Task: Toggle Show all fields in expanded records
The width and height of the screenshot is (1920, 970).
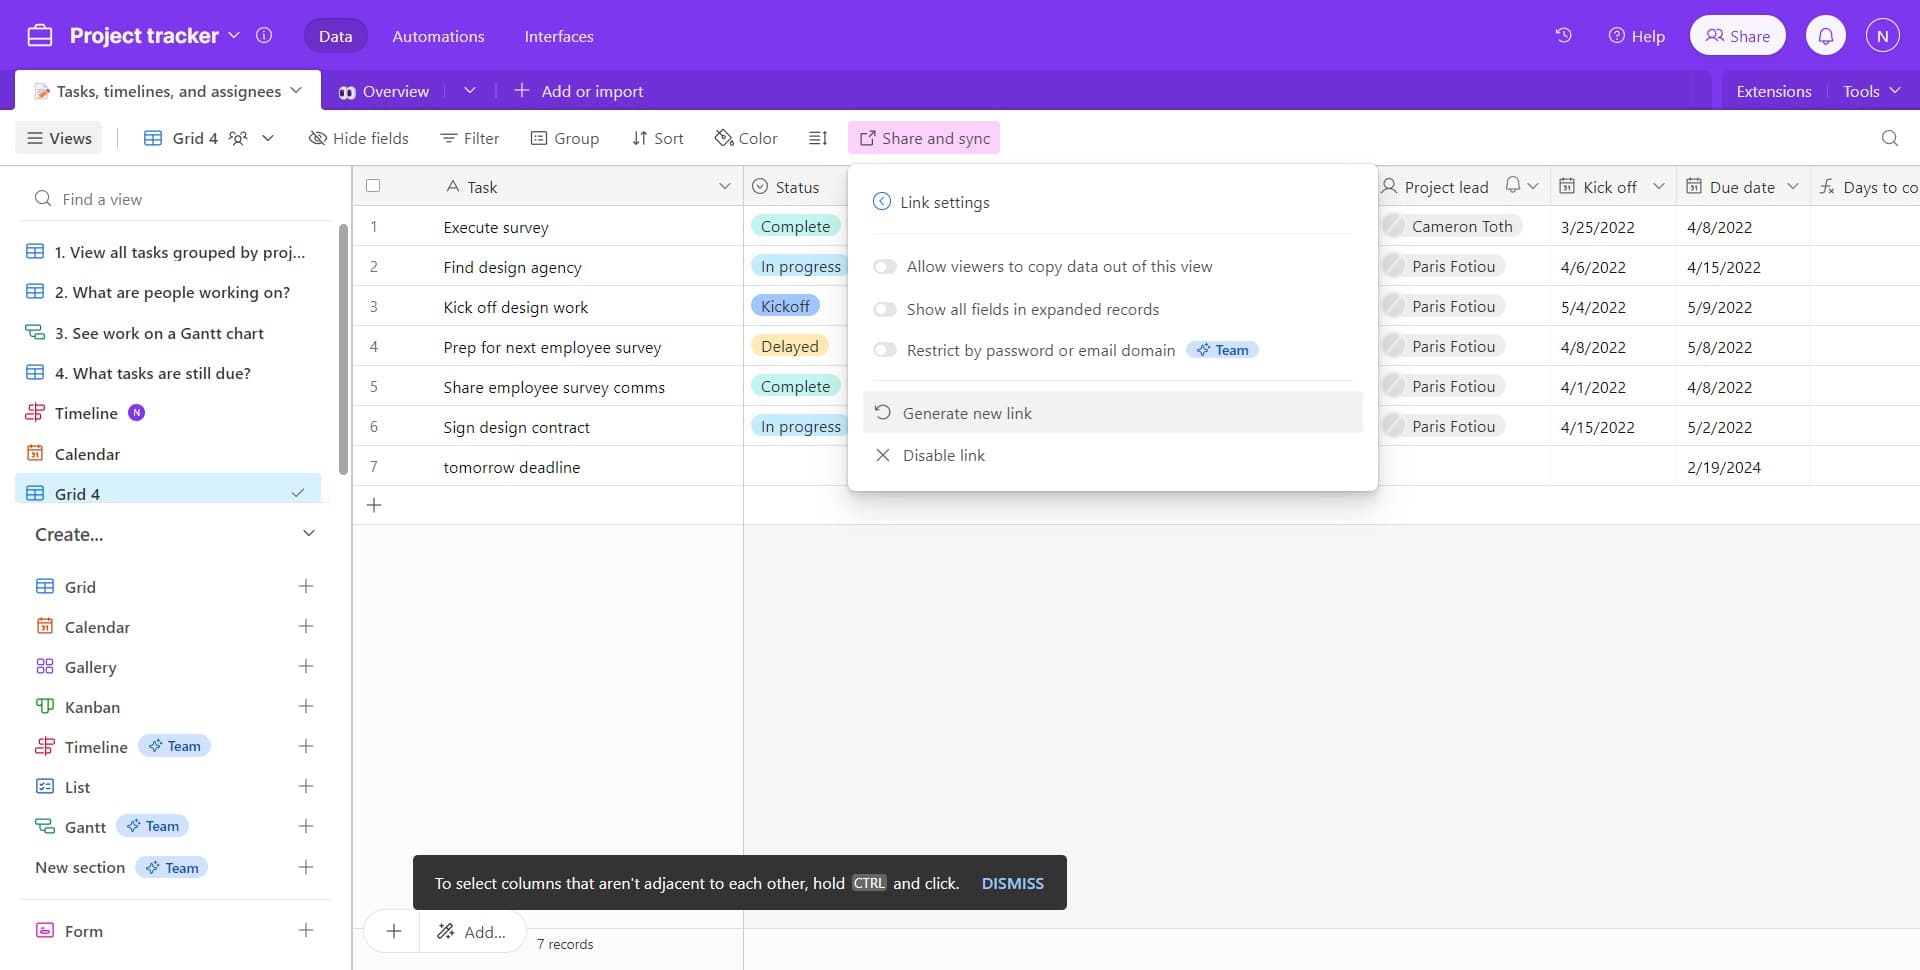Action: click(885, 310)
